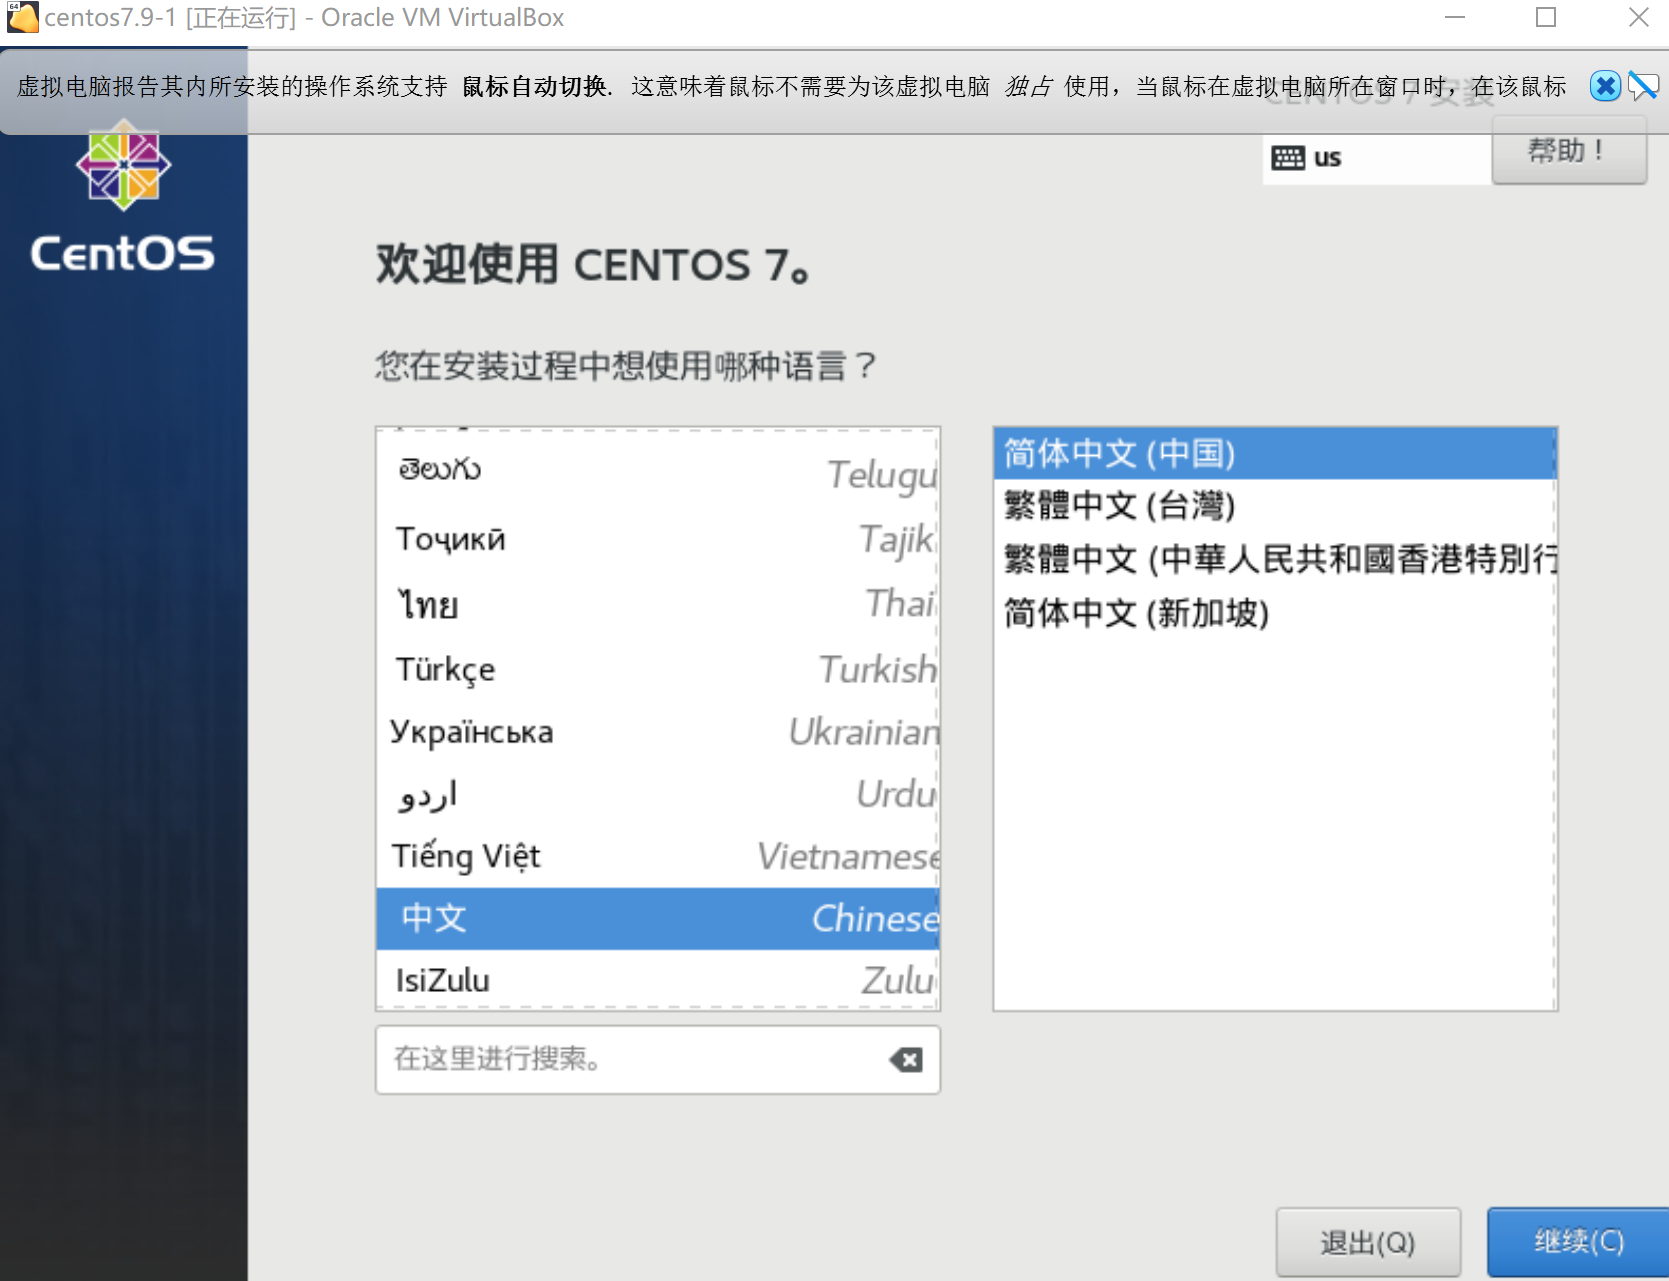1669x1281 pixels.
Task: Click the mouse pointer icon in notification bar
Action: (1643, 86)
